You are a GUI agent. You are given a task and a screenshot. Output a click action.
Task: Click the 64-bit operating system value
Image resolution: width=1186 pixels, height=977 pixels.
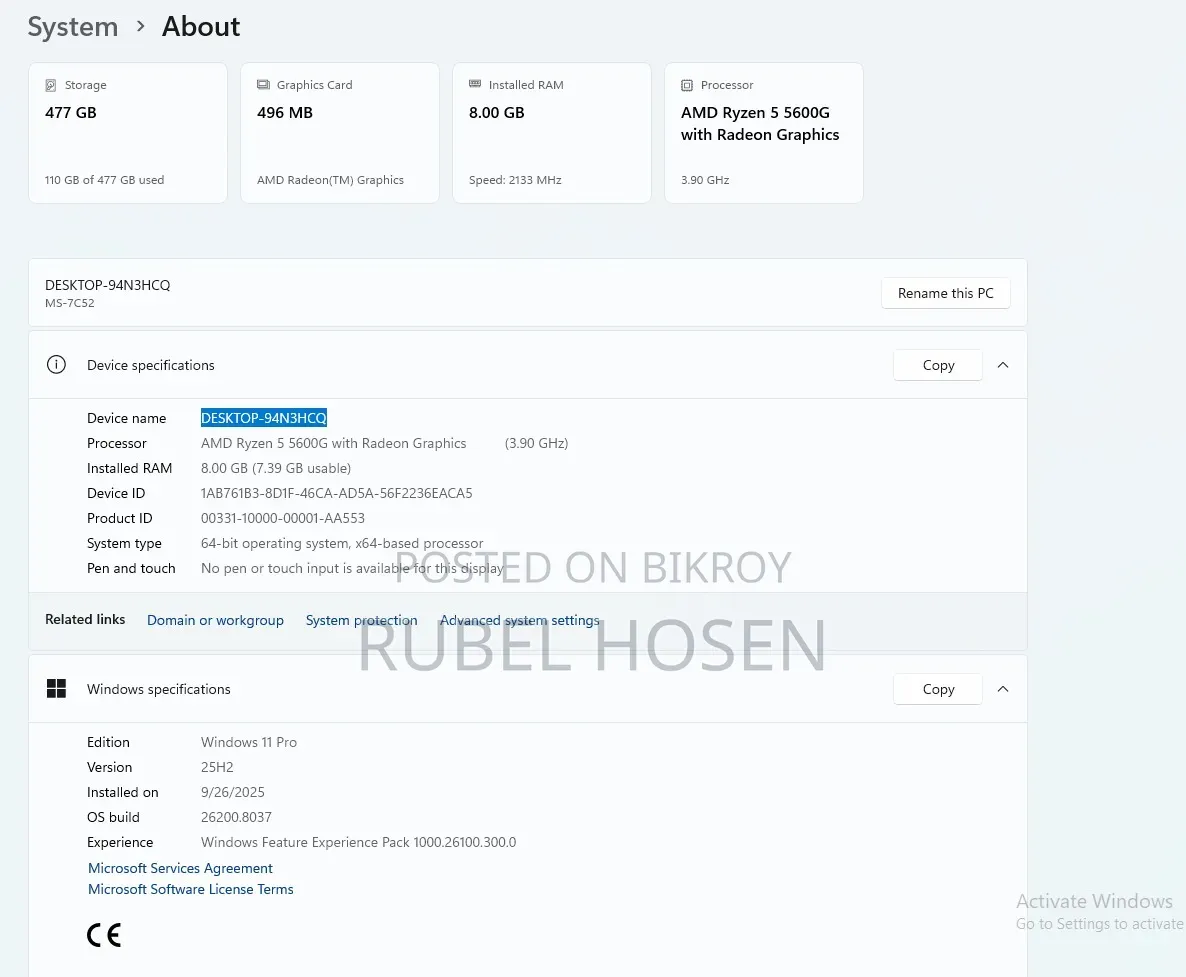pyautogui.click(x=342, y=543)
